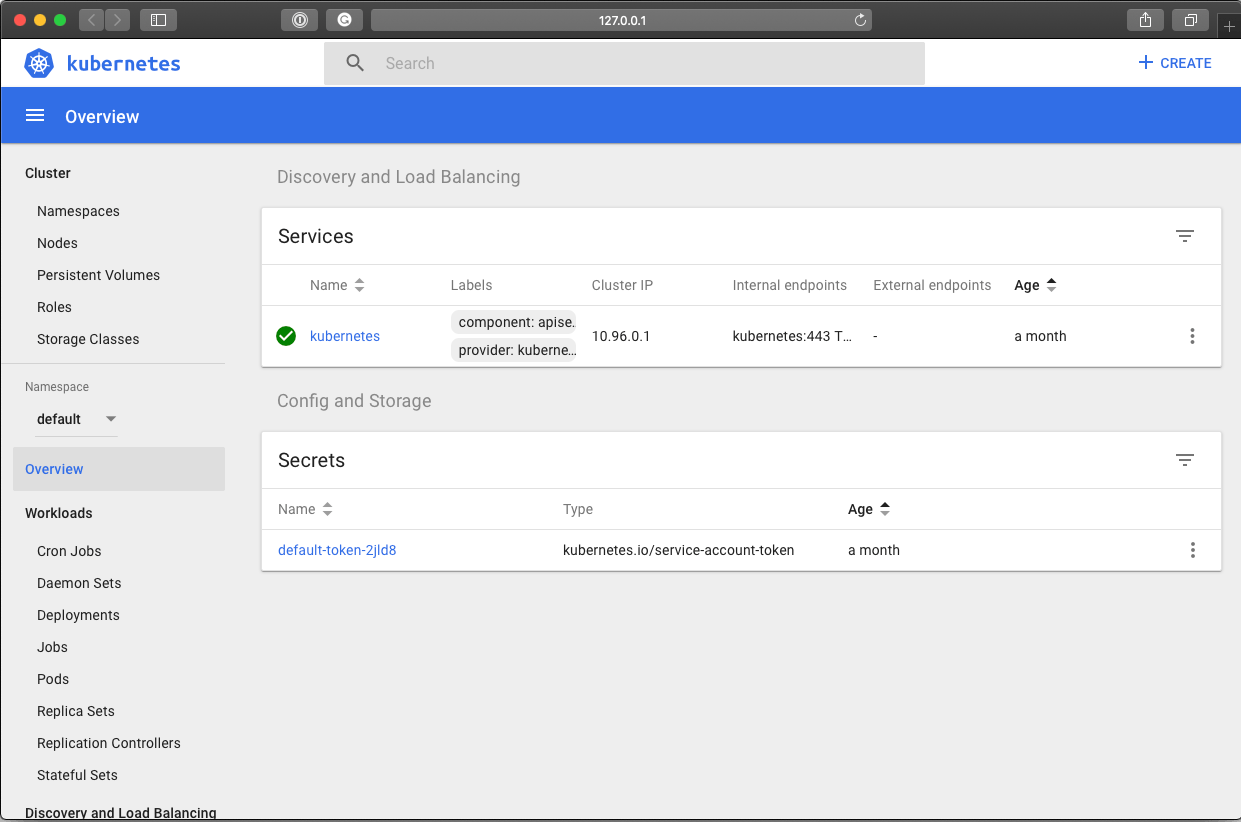The image size is (1241, 822).
Task: Open the kubernetes service link
Action: click(345, 336)
